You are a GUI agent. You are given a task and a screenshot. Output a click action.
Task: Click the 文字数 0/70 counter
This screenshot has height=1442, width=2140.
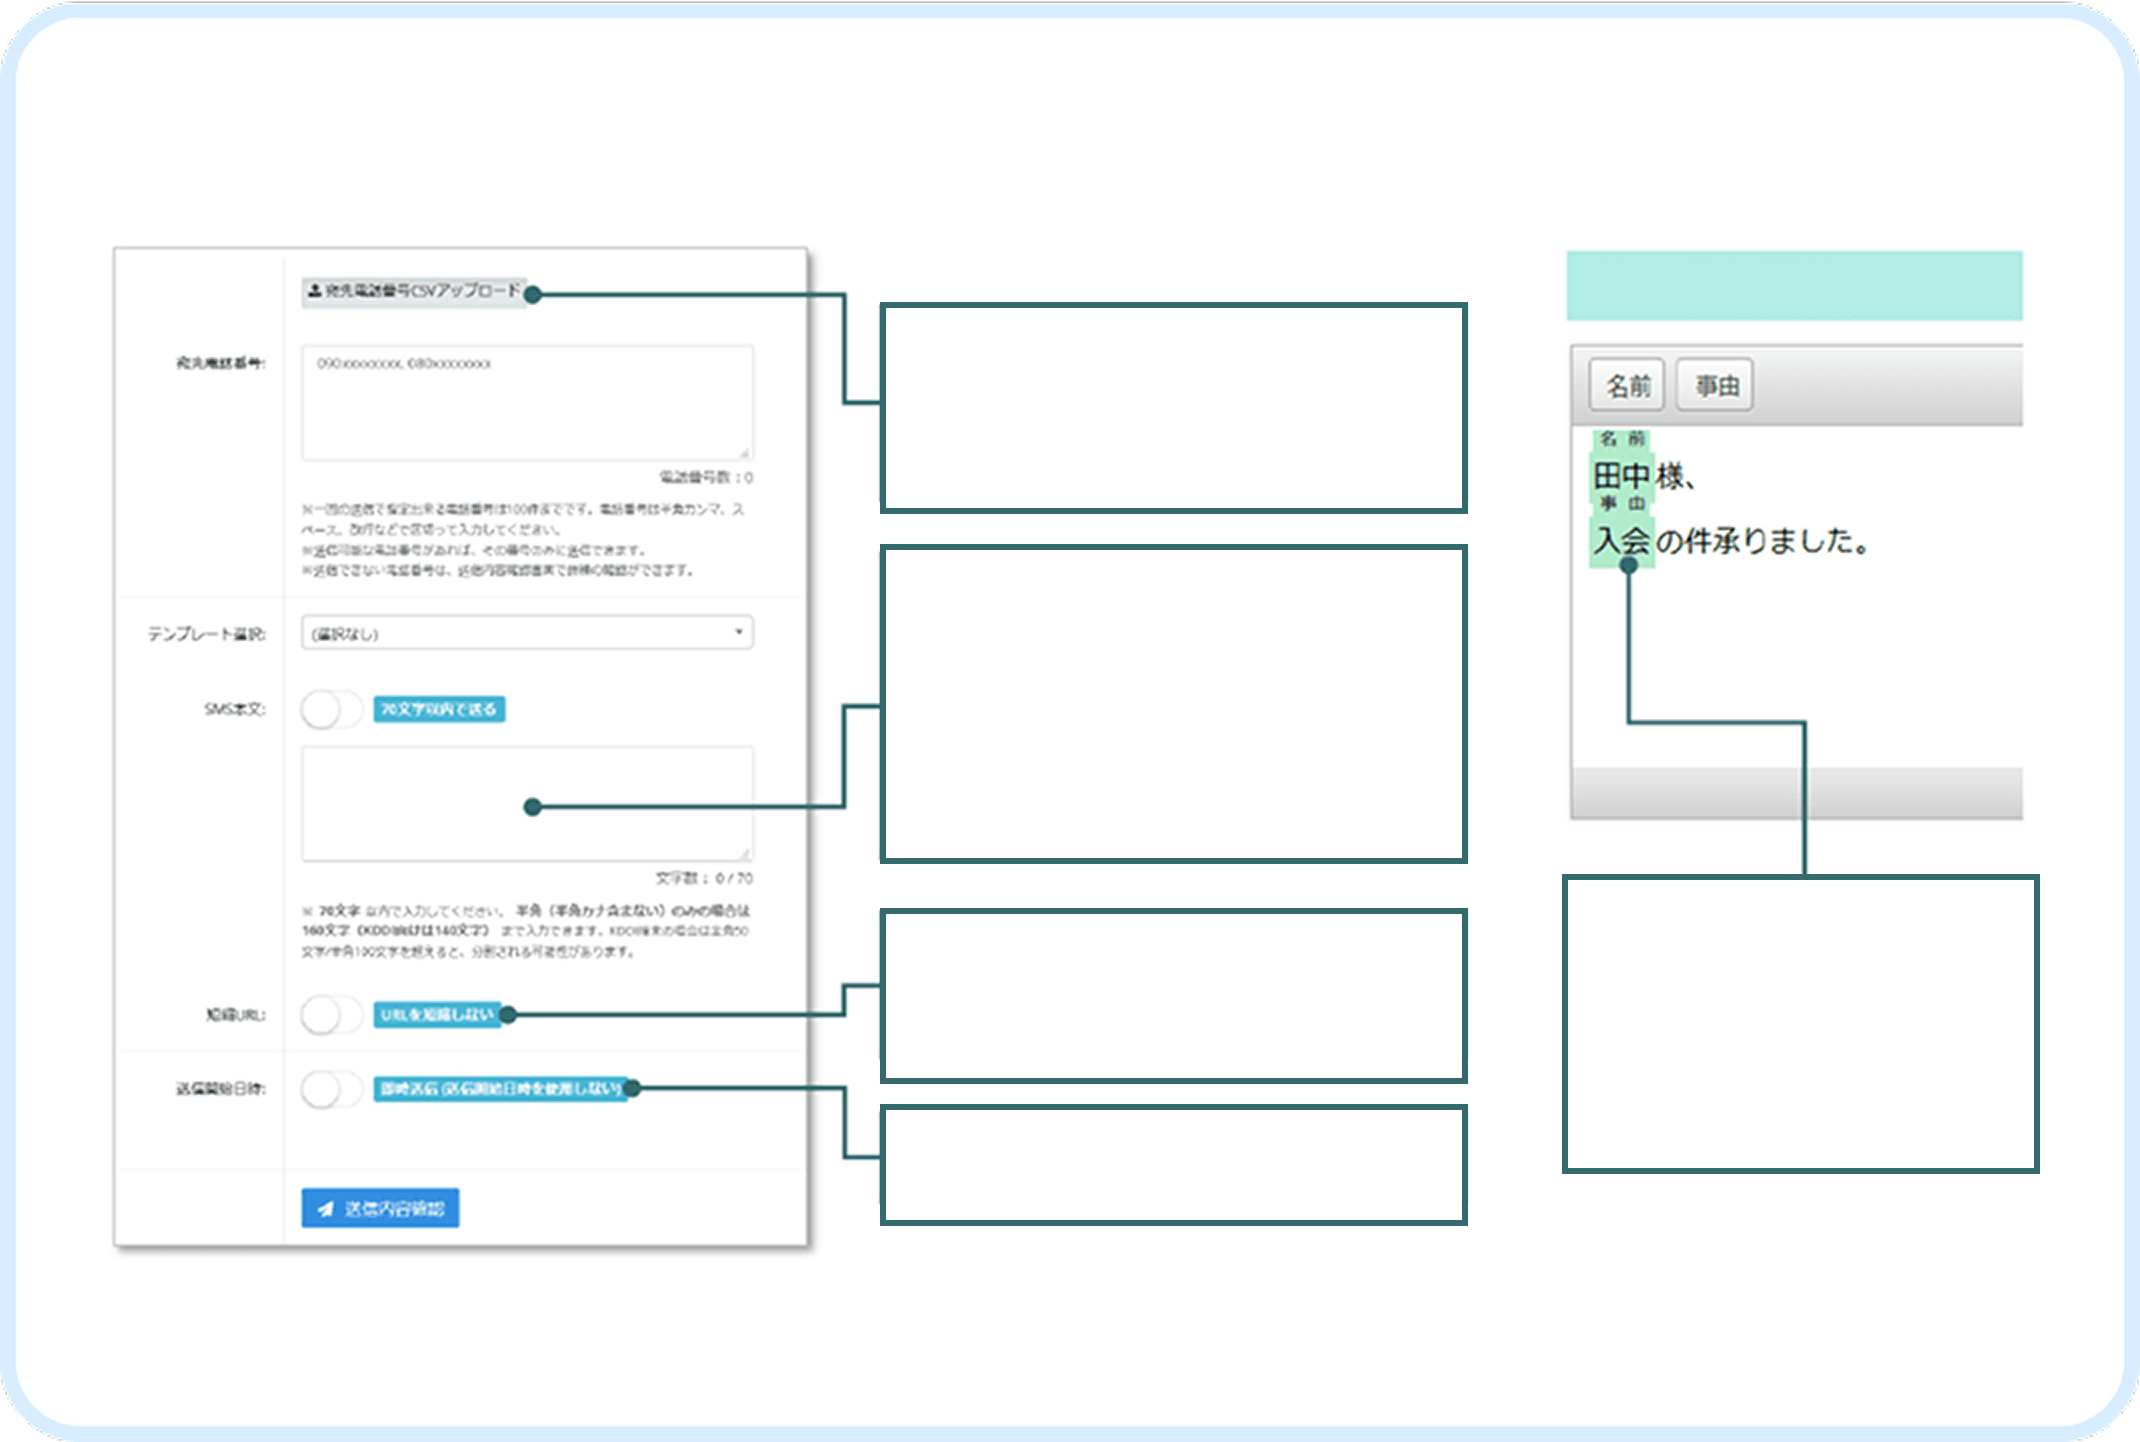tap(704, 878)
